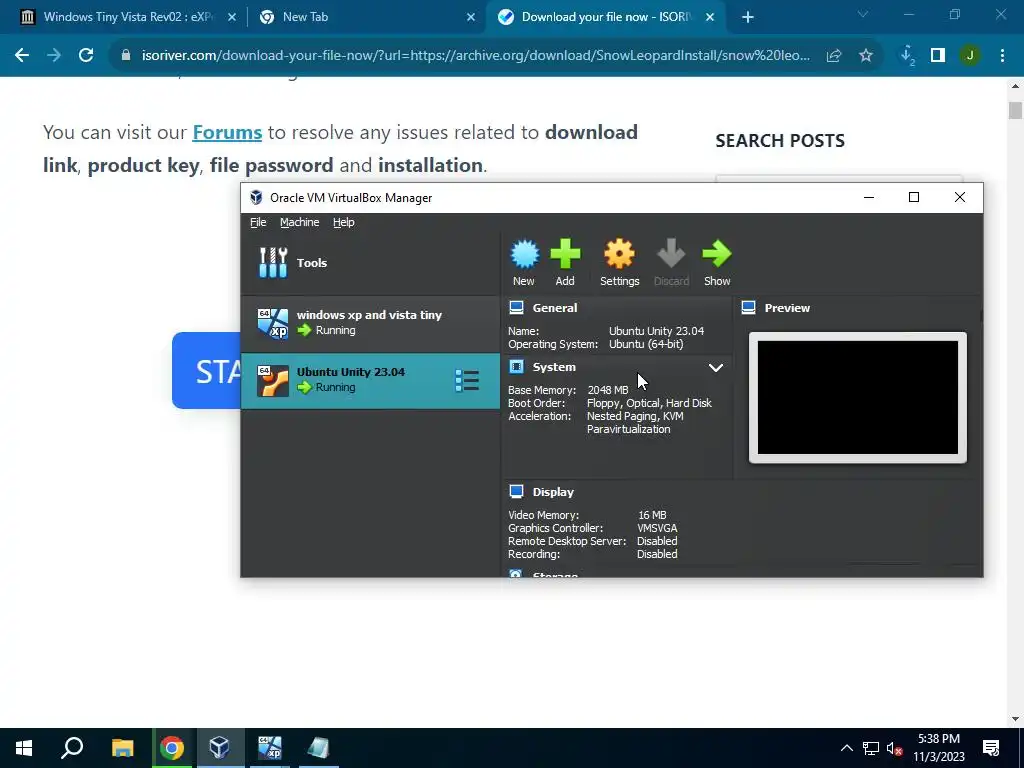Viewport: 1024px width, 768px height.
Task: Click the blue START download button
Action: click(206, 370)
